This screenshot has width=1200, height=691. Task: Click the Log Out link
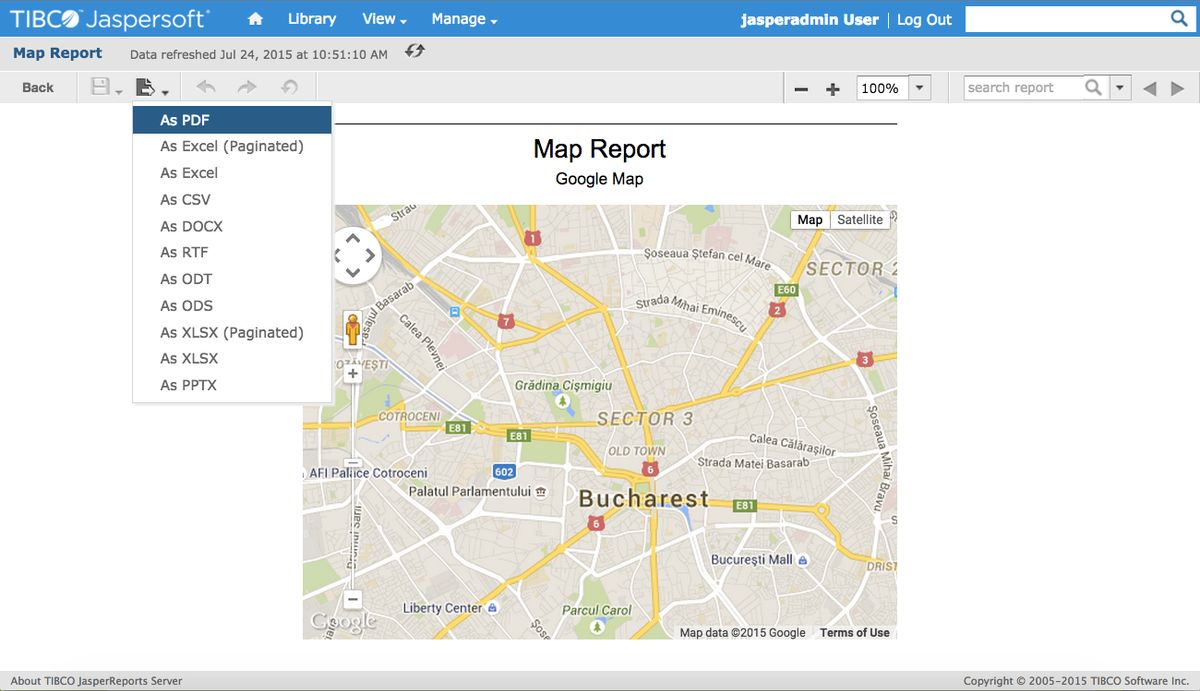pos(924,18)
